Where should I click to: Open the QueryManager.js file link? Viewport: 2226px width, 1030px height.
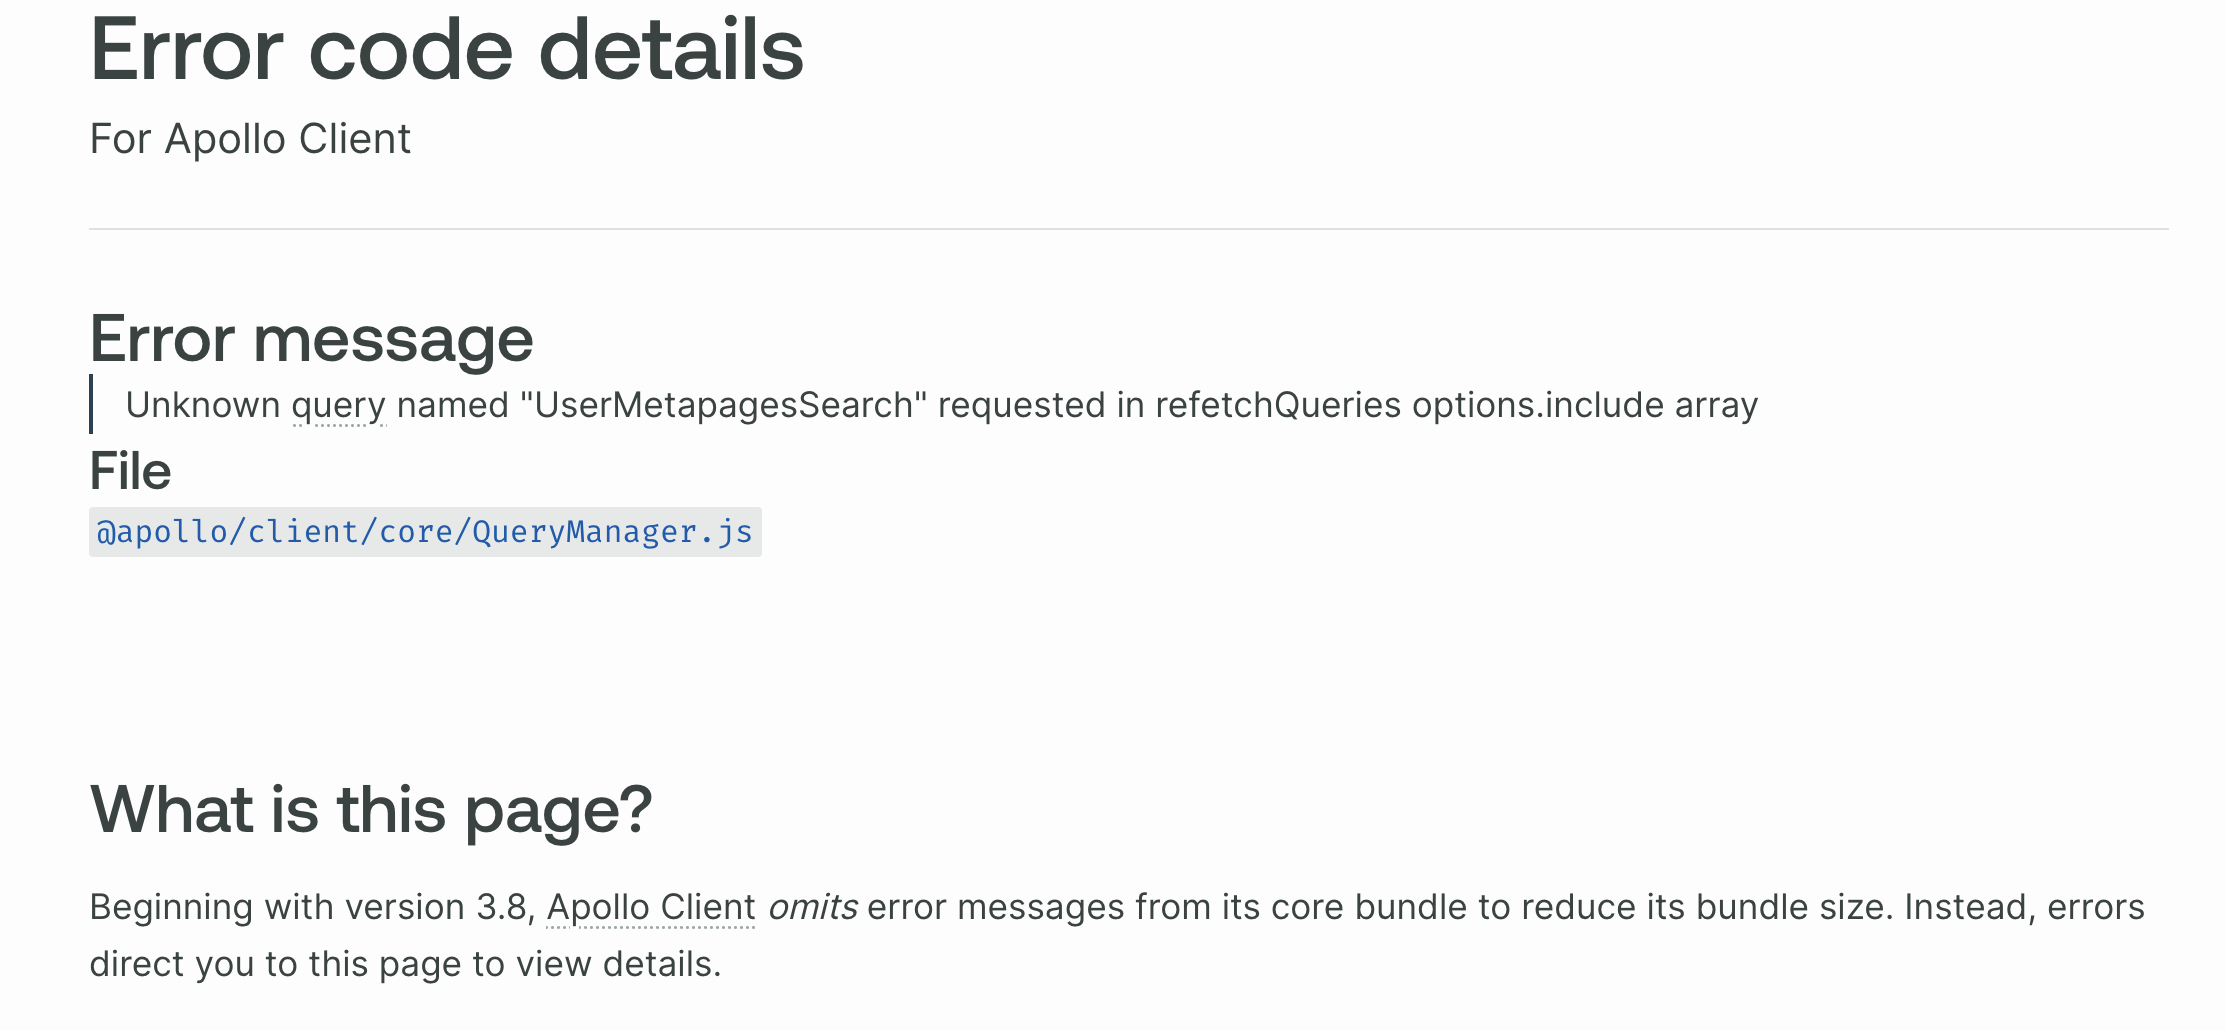424,532
